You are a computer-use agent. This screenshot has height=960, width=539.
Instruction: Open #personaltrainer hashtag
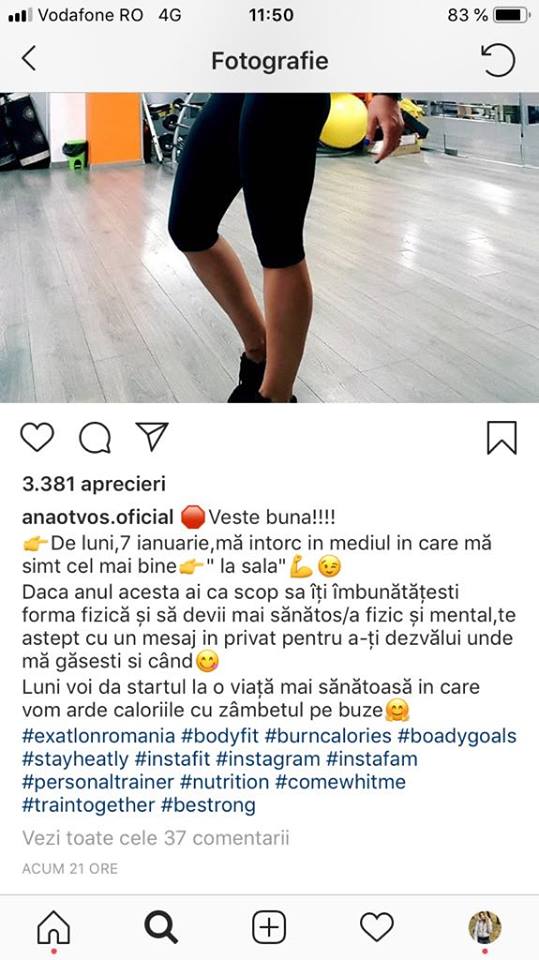[x=98, y=782]
